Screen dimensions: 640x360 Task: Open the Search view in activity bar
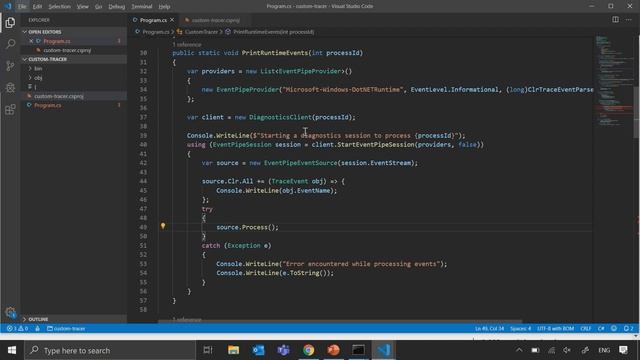pos(10,44)
